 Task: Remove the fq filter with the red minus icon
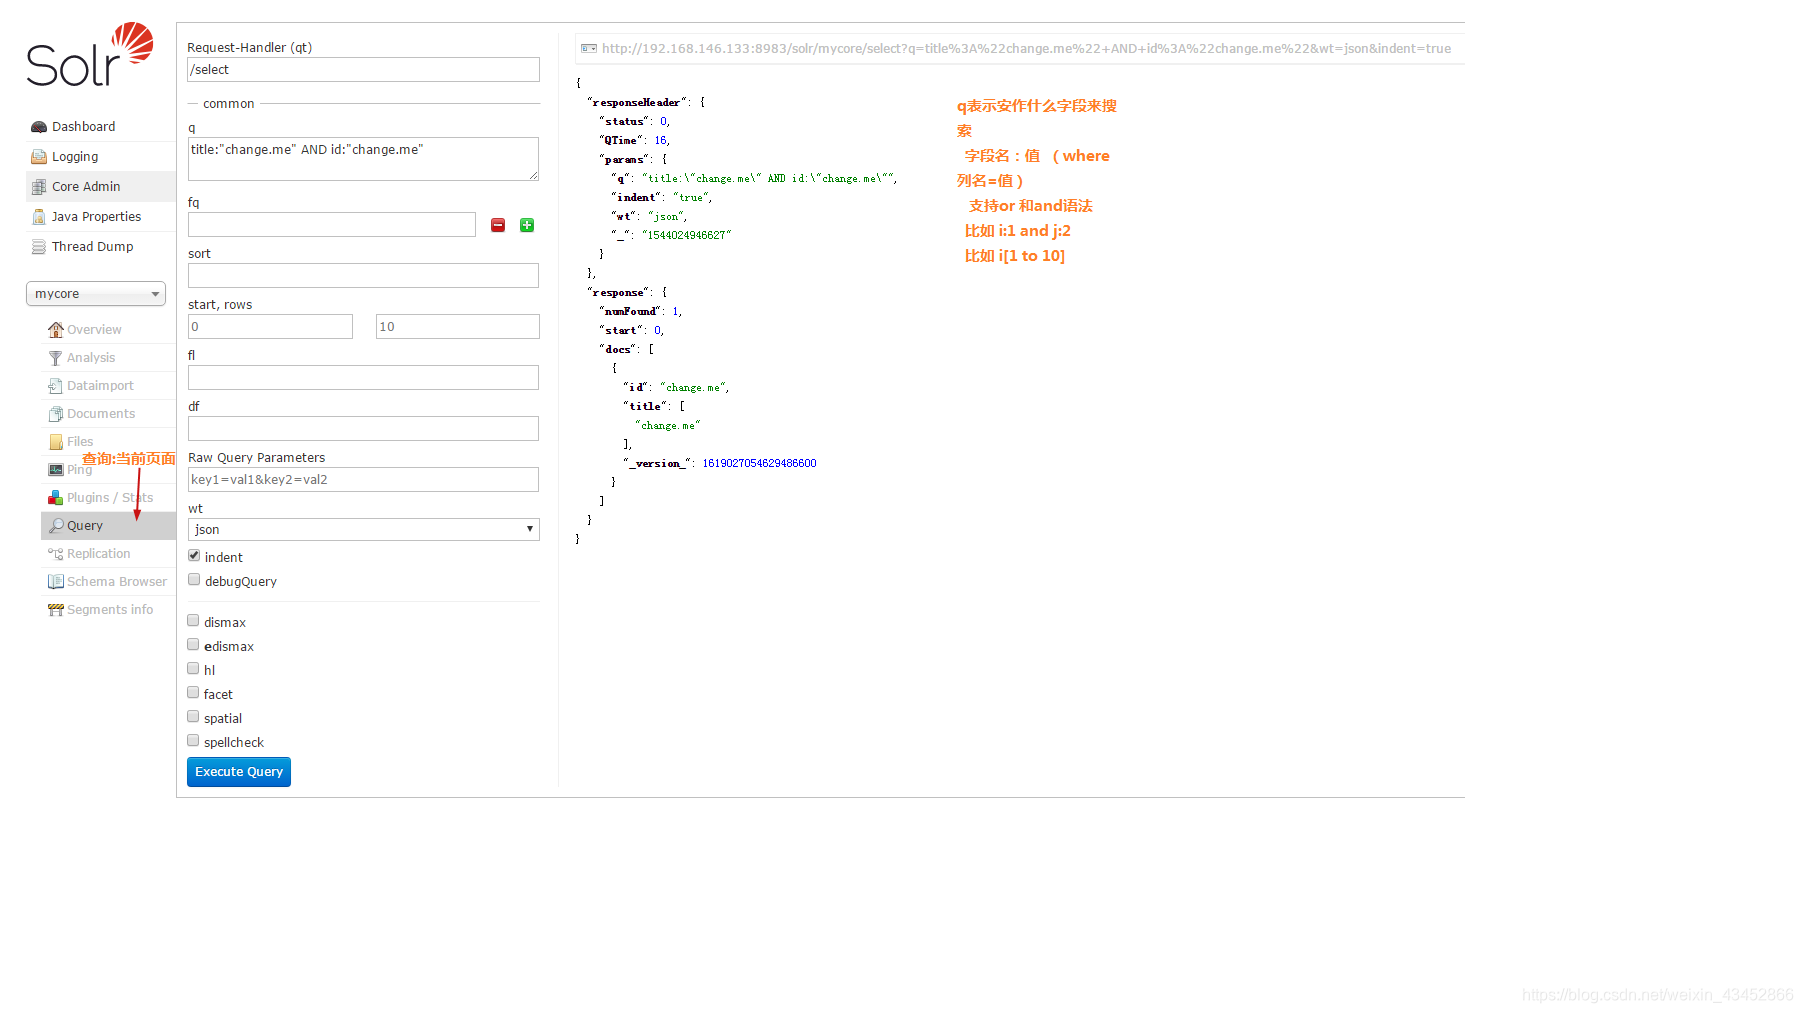pos(498,225)
